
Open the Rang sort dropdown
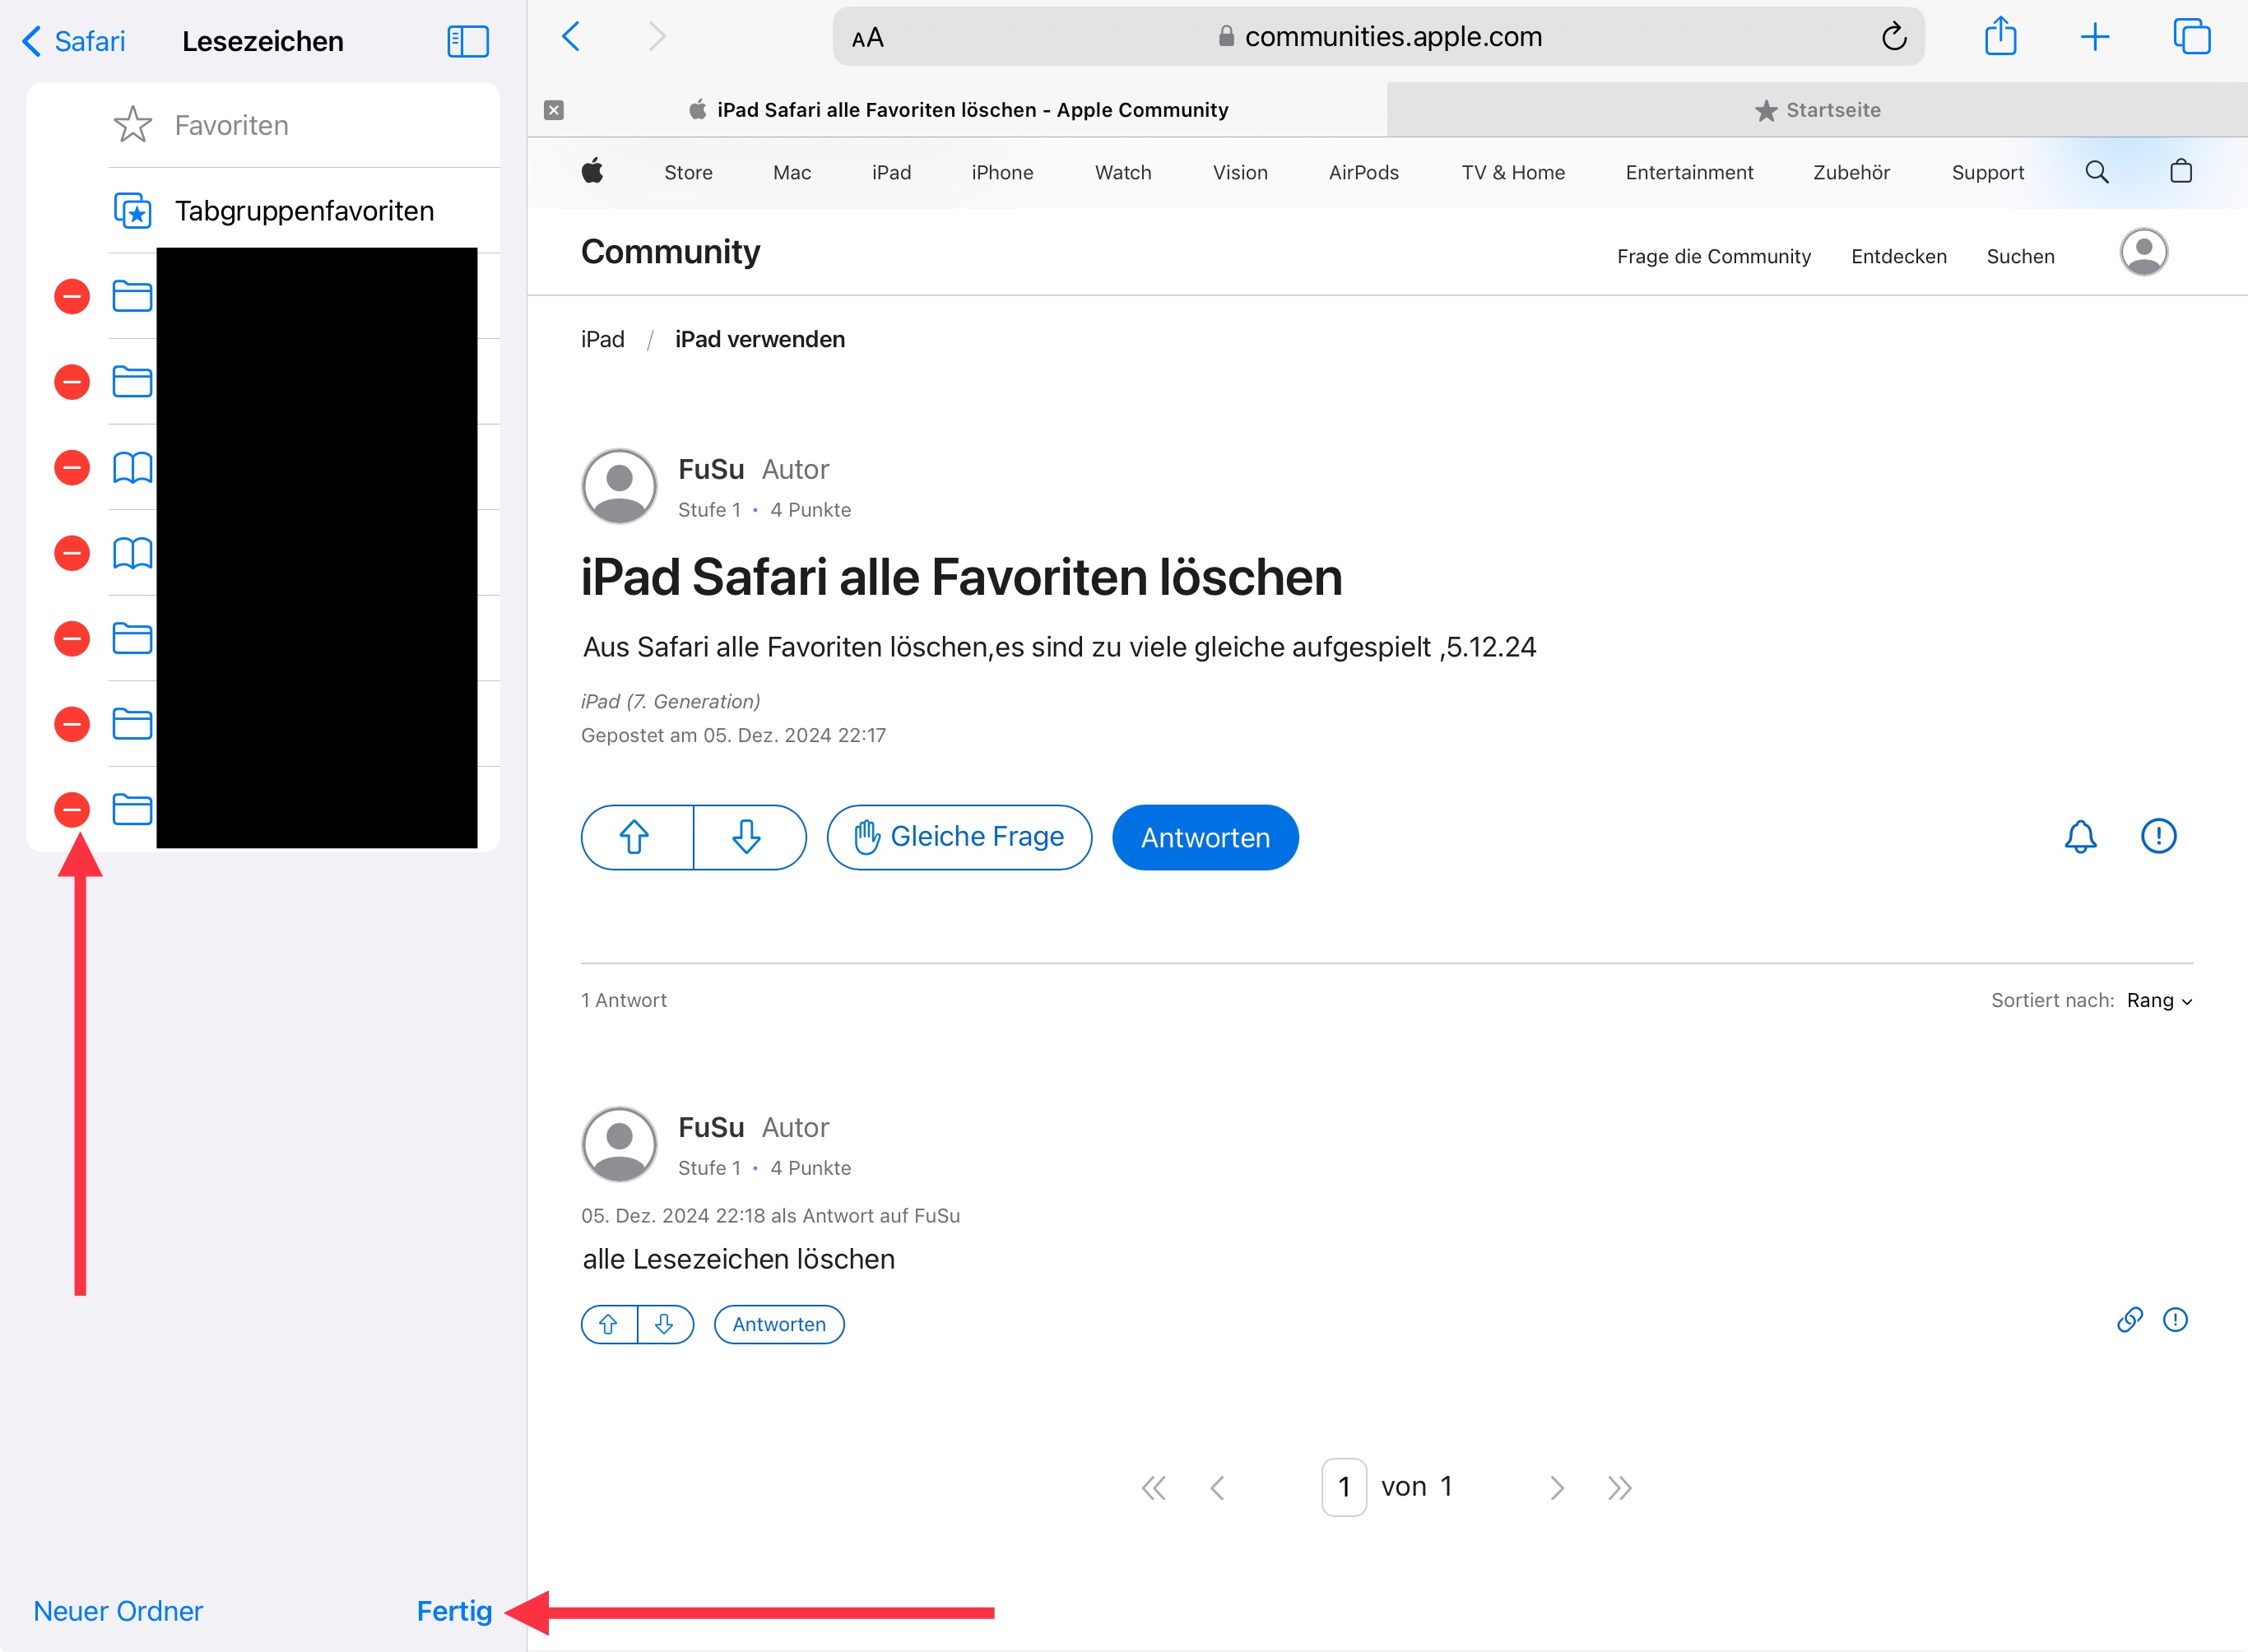coord(2158,1001)
